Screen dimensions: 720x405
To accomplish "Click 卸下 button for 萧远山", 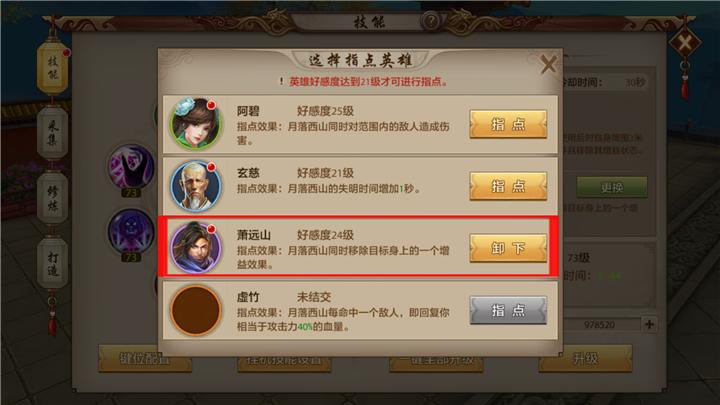I will (x=508, y=248).
